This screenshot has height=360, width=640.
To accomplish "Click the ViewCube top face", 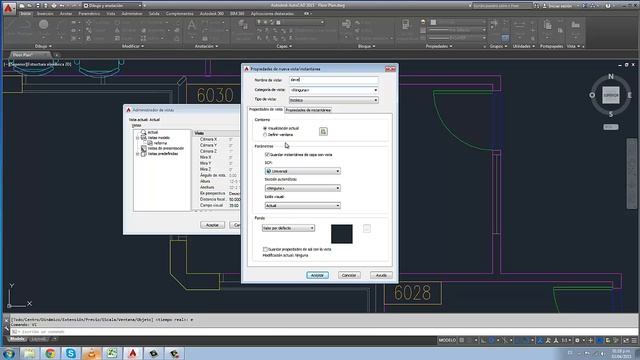I will point(611,95).
